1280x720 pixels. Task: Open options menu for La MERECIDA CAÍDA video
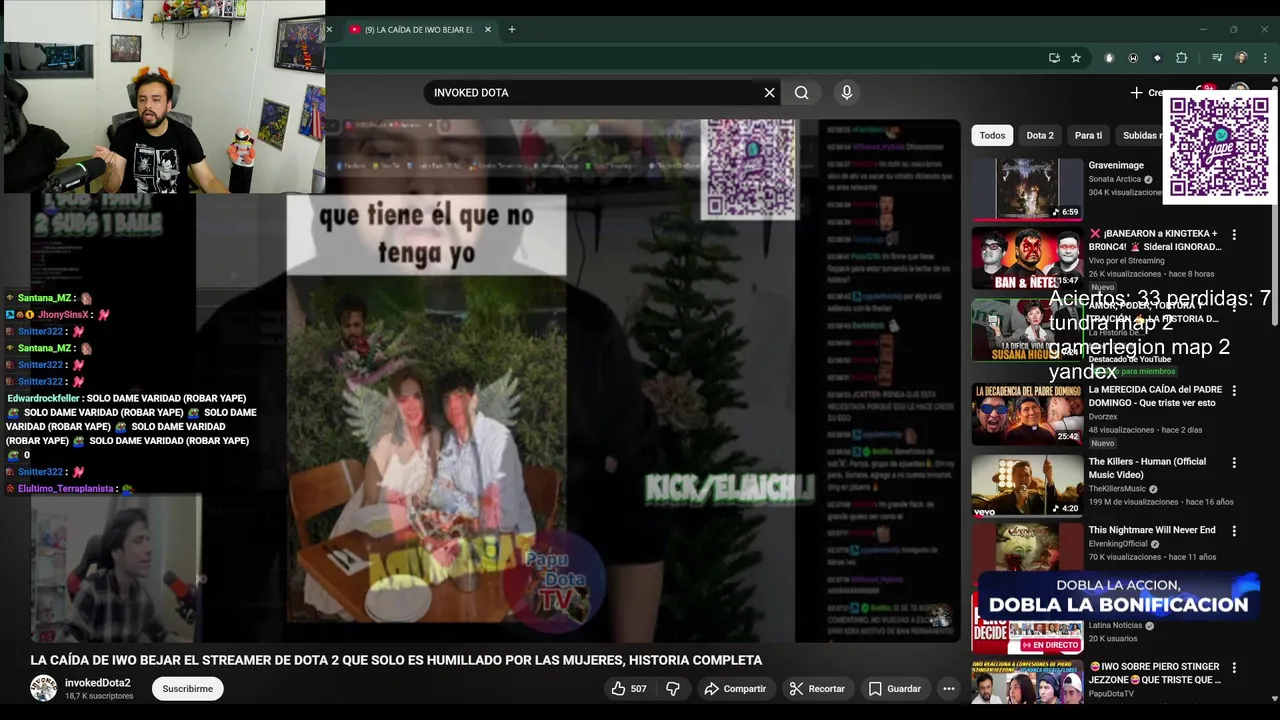(x=1234, y=390)
